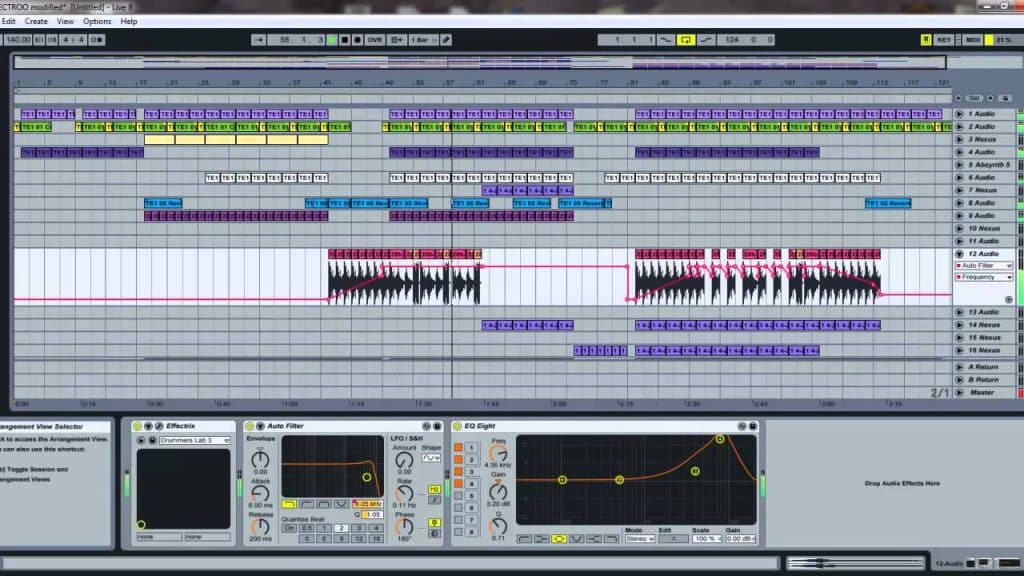Screen dimensions: 1024x576
Task: Click Auto Filter hot-swap preset icon
Action: 426,426
